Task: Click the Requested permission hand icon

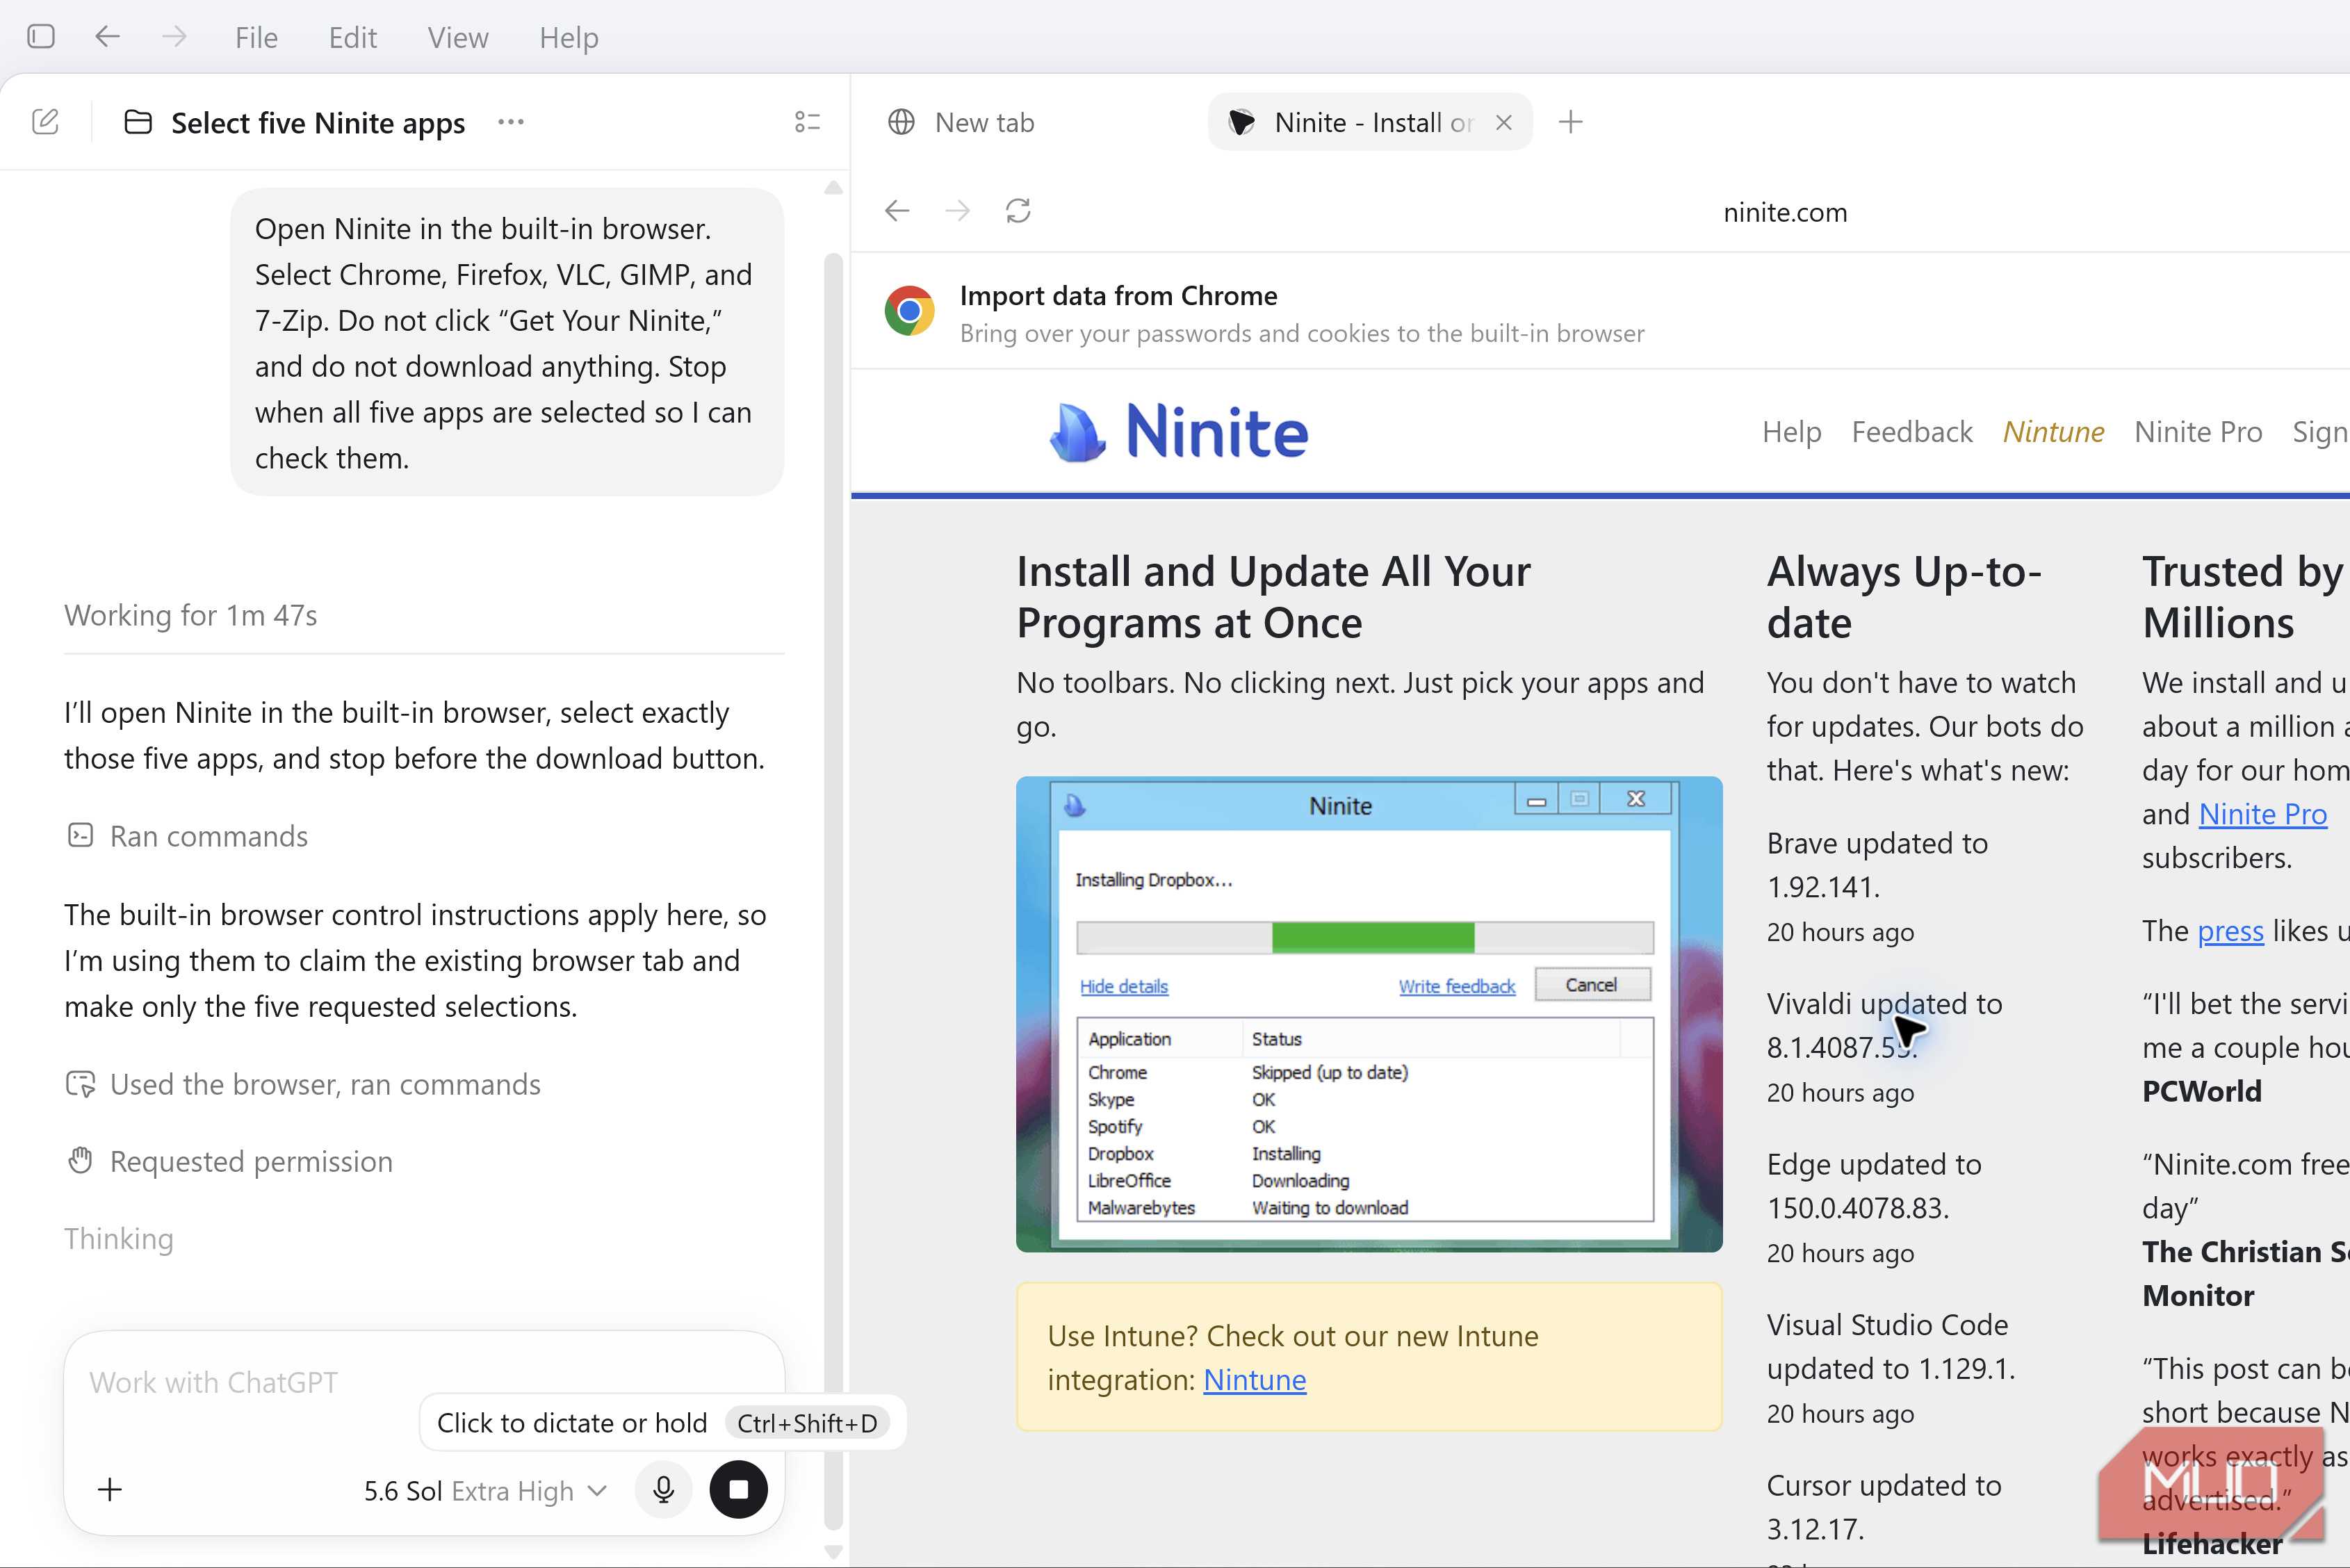Action: tap(80, 1161)
